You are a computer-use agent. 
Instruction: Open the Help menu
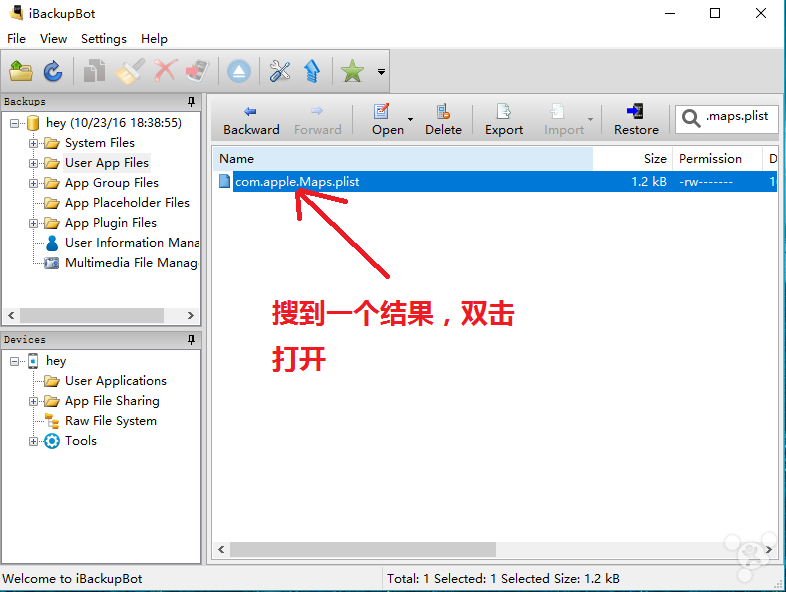(154, 39)
